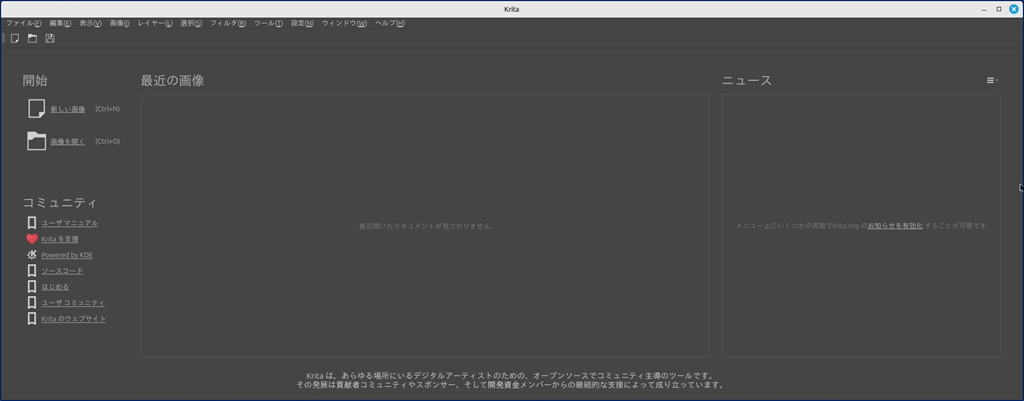Screen dimensions: 1024x401
Task: Click the open file toolbar icon
Action: pos(32,38)
